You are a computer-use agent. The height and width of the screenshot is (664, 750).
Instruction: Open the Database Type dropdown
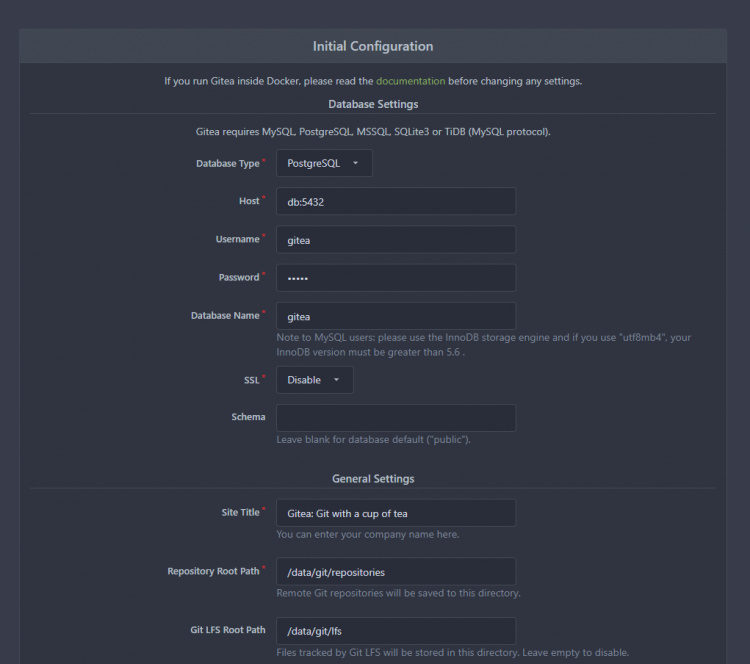tap(323, 163)
